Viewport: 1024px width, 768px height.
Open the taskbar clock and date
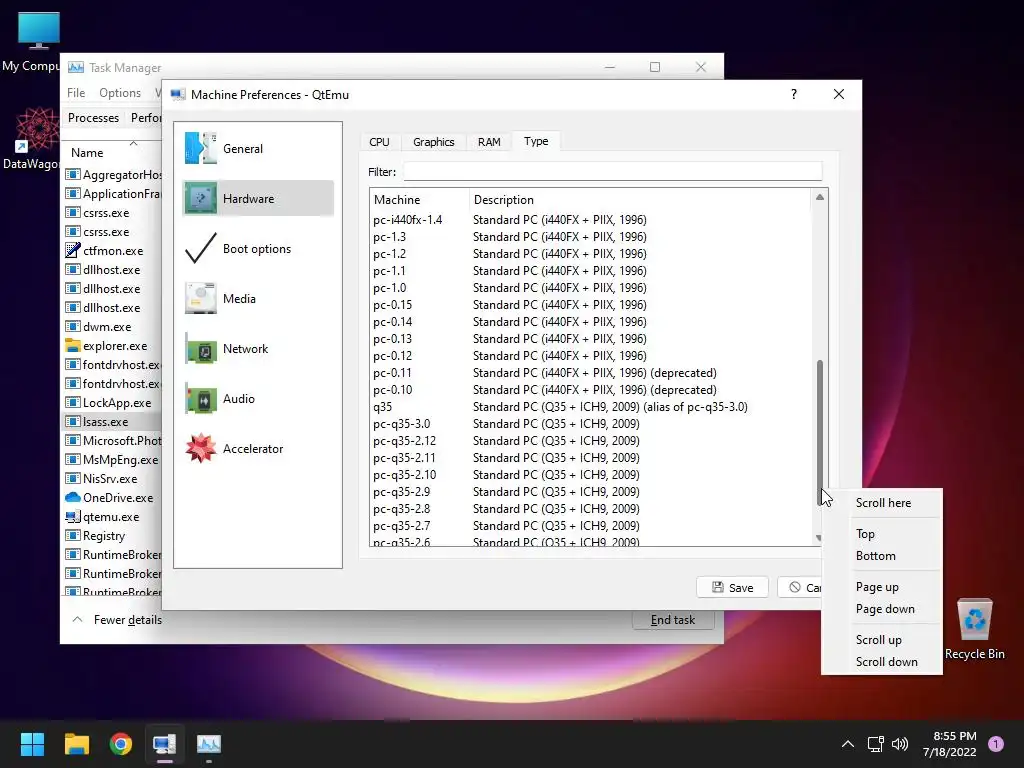click(x=950, y=744)
